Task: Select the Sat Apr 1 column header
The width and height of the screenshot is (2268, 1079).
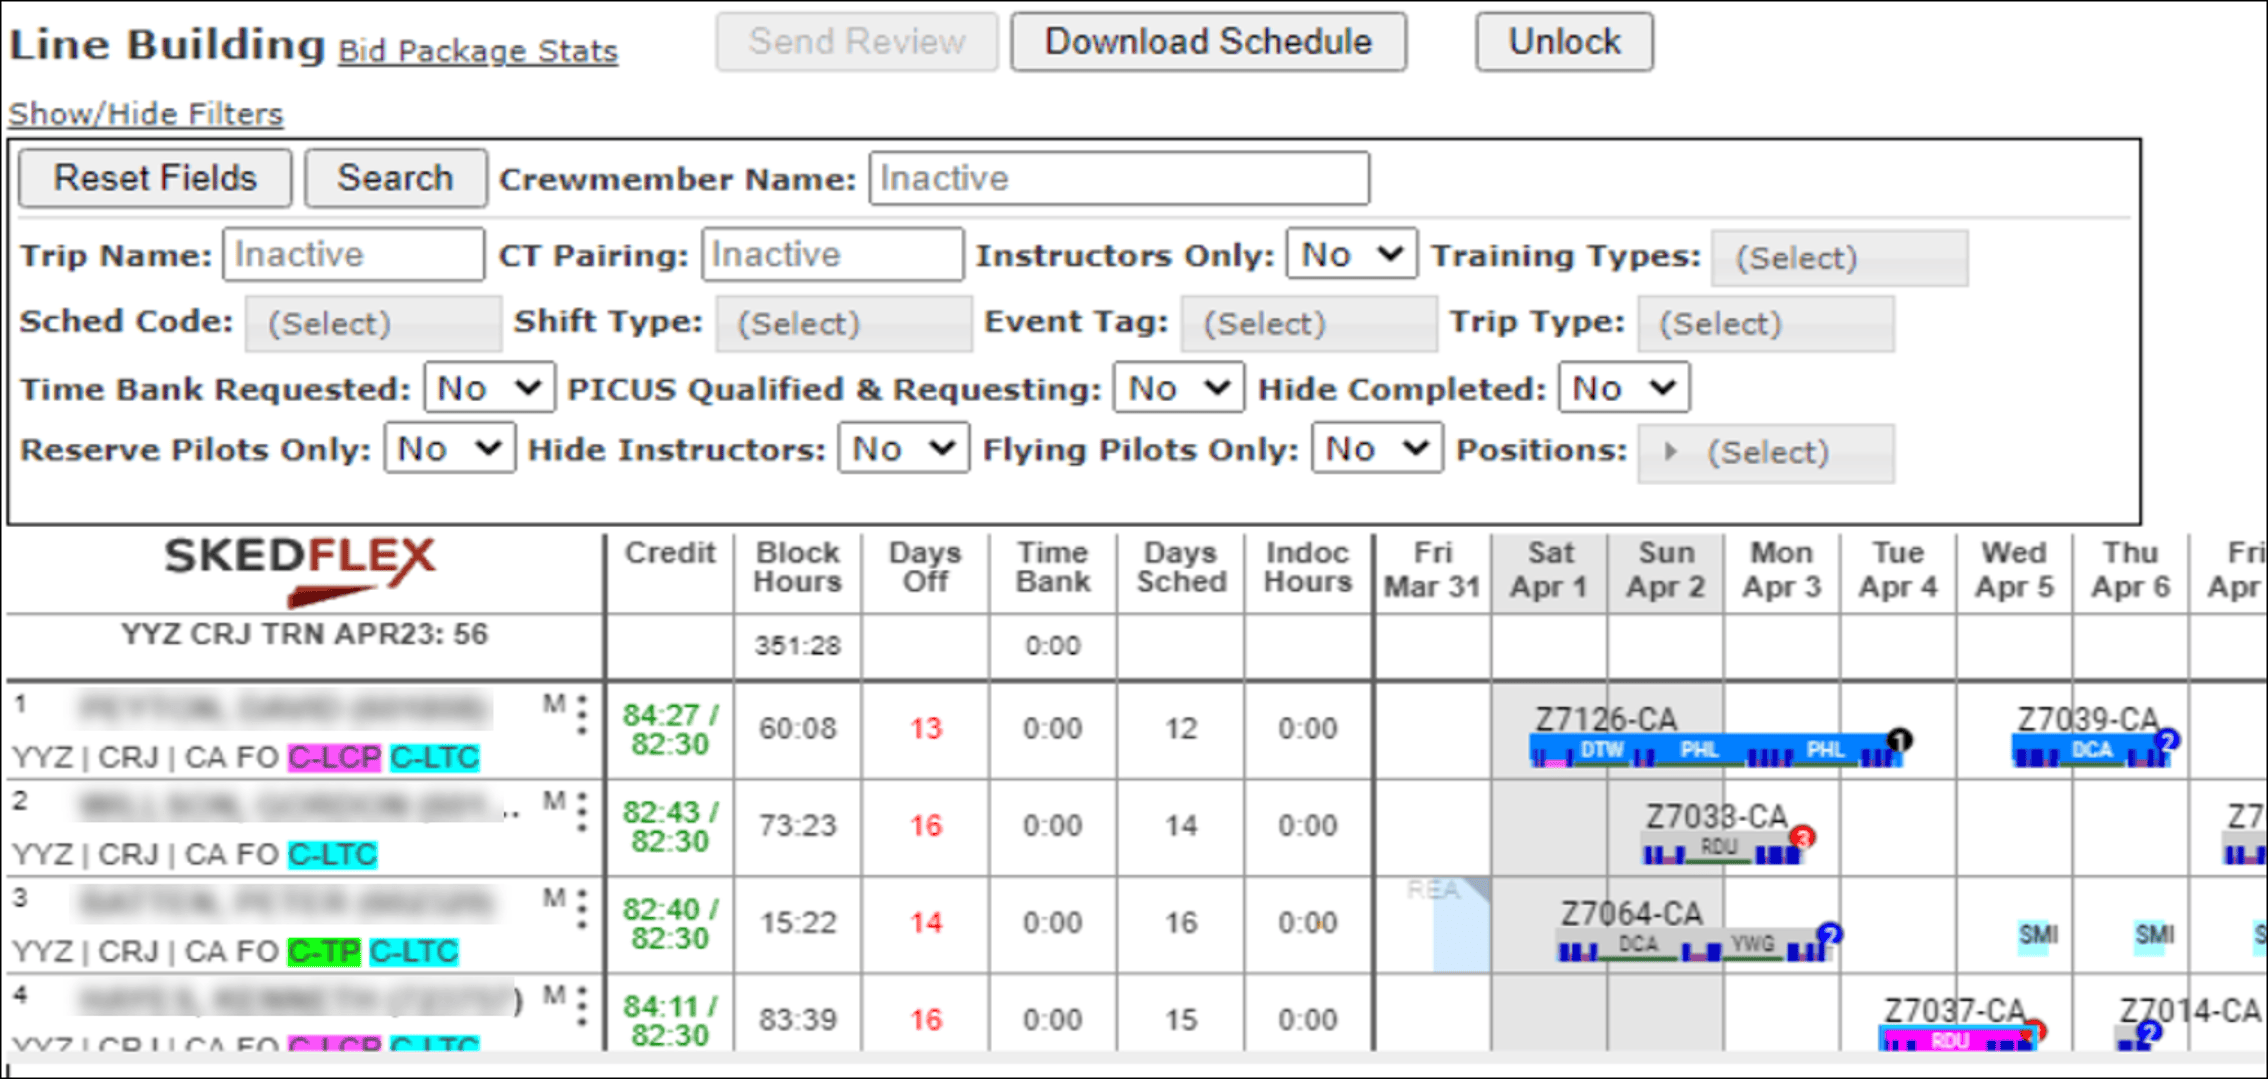Action: pos(1548,570)
